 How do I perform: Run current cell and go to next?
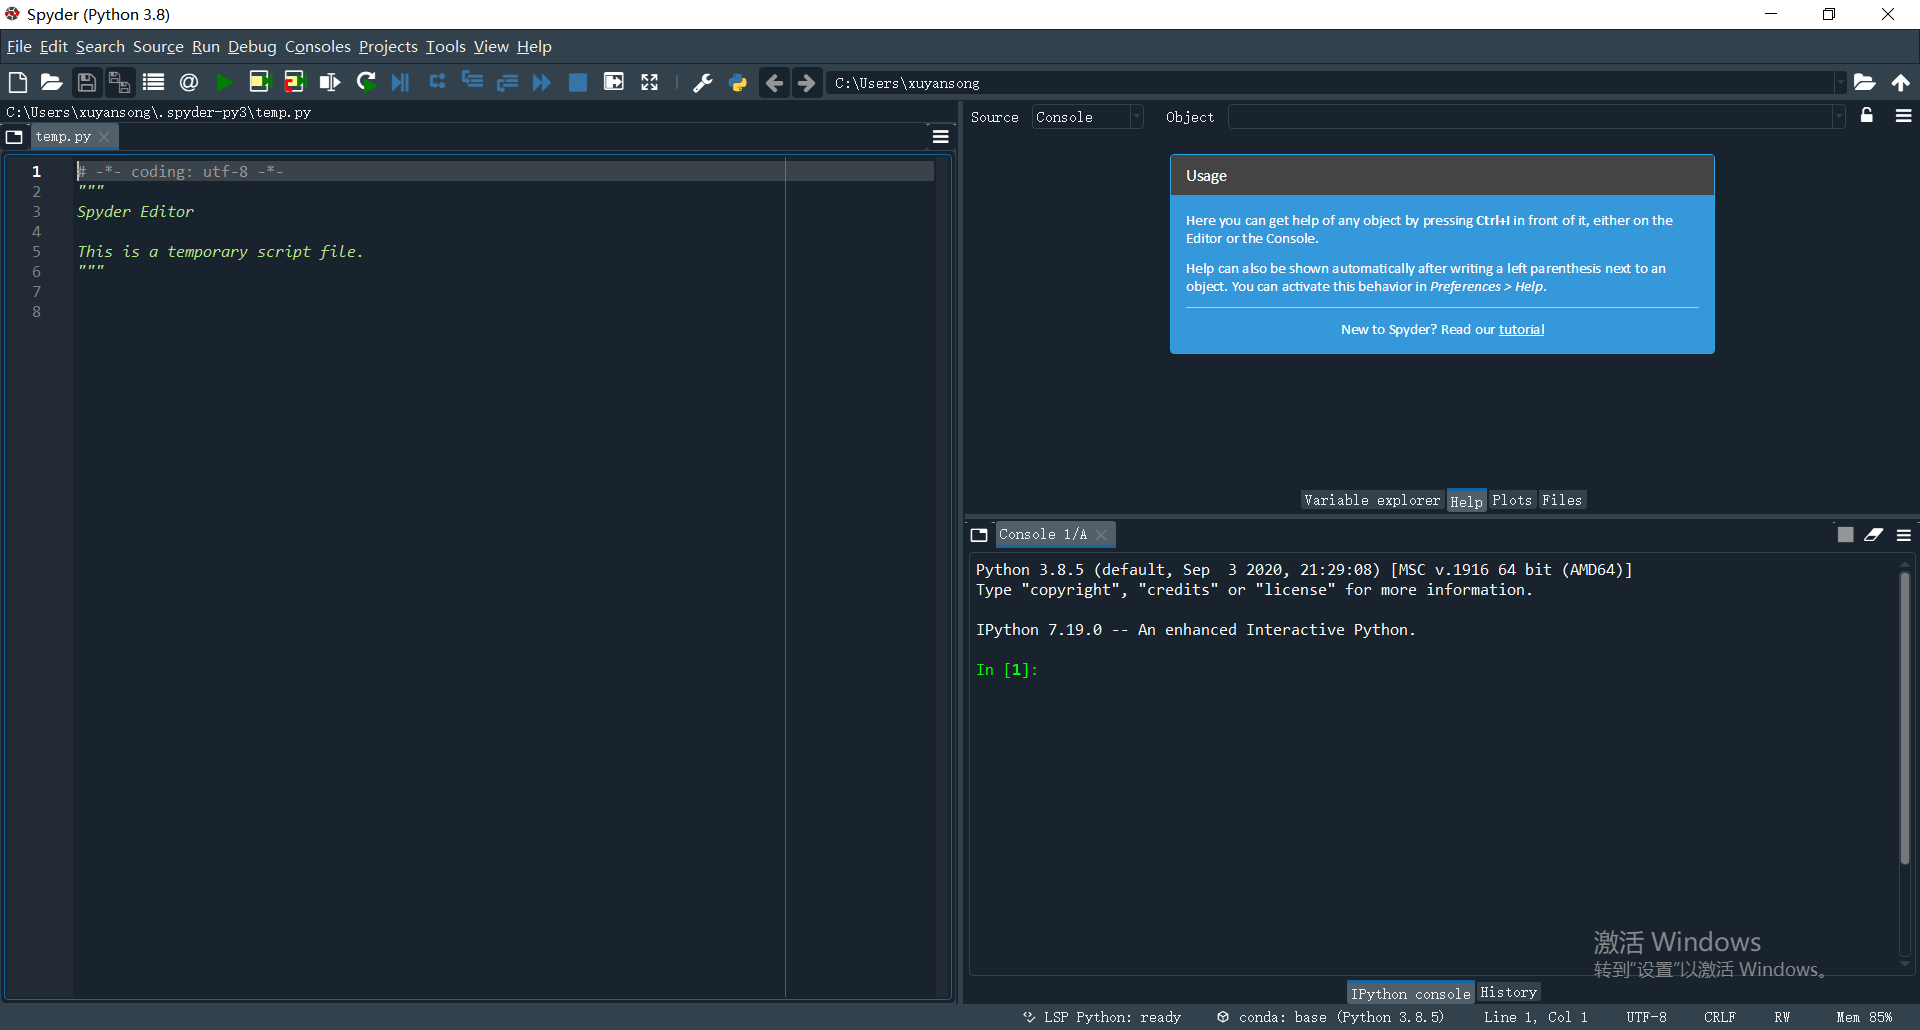pyautogui.click(x=294, y=82)
